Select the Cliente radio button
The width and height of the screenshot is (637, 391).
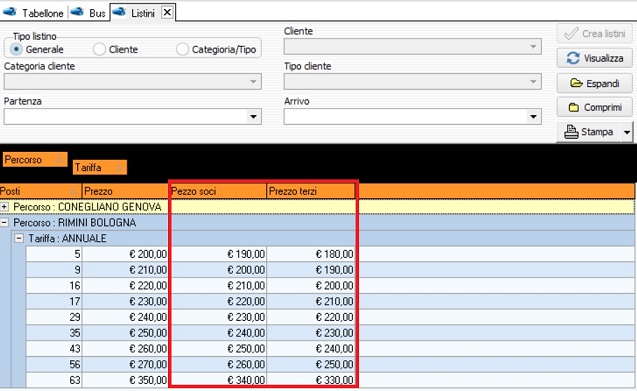[x=99, y=49]
